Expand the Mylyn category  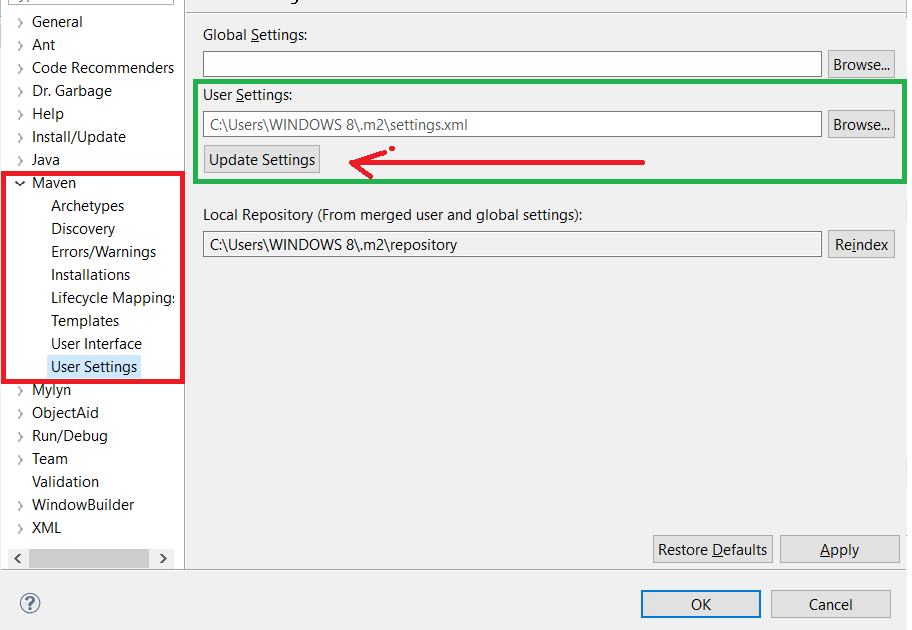pos(22,389)
